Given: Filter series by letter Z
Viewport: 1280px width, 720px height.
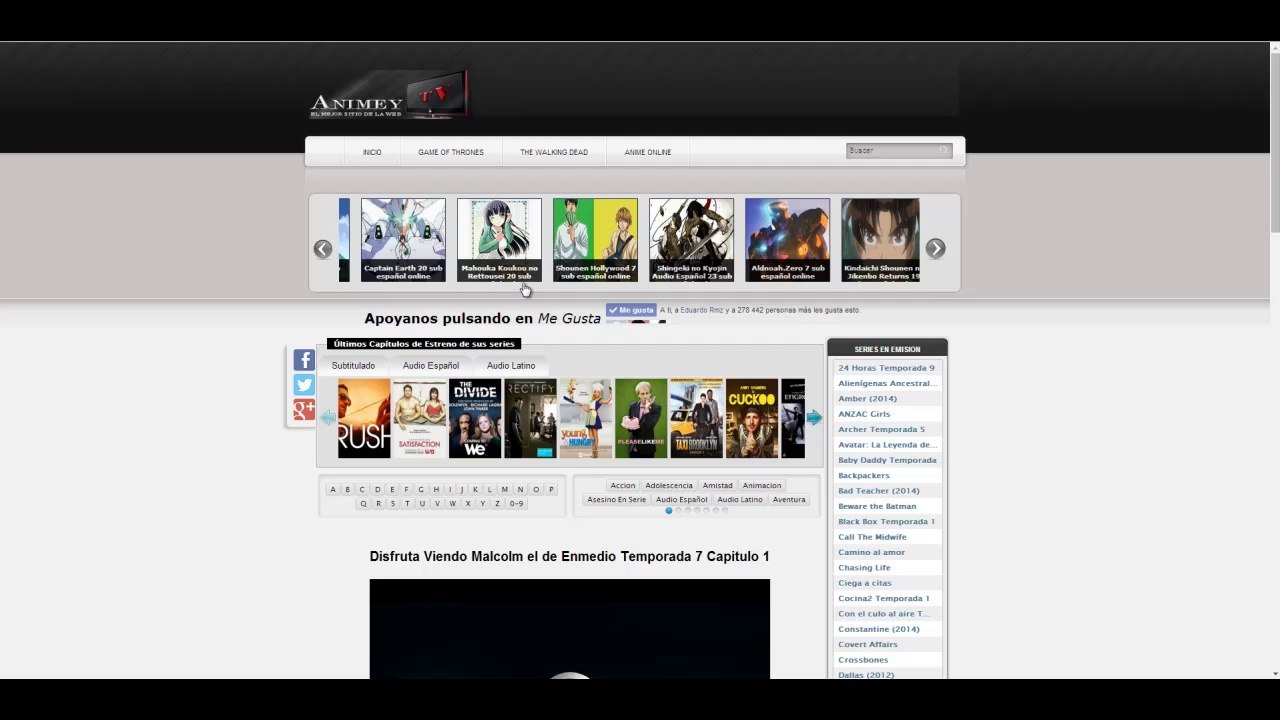Looking at the screenshot, I should coord(497,504).
